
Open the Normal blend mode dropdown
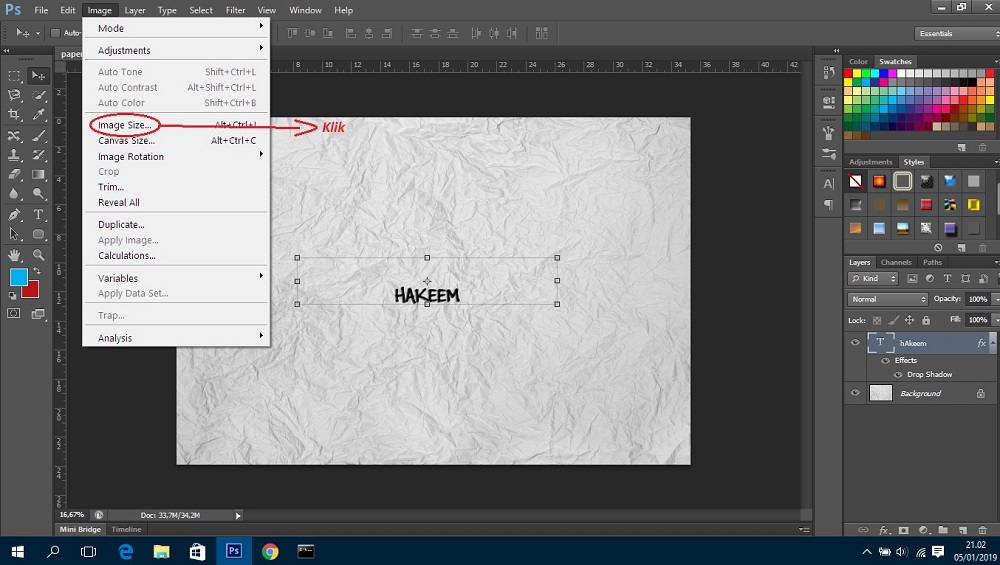click(888, 299)
